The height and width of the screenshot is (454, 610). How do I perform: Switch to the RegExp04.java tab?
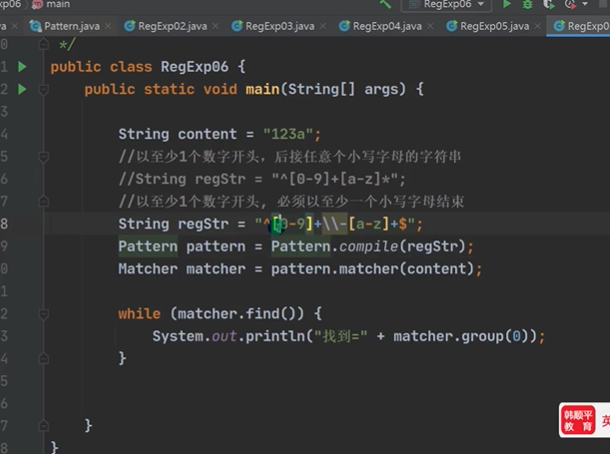387,26
